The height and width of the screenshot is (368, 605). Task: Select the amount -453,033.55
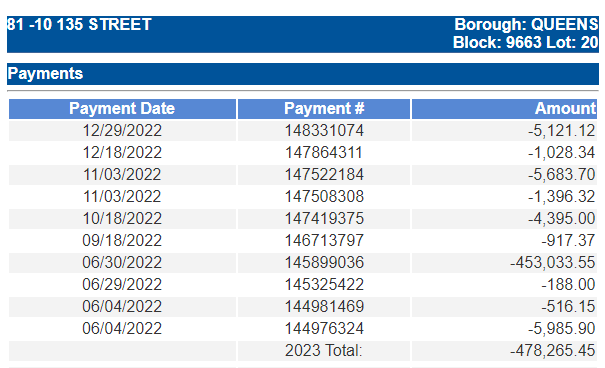pos(553,262)
